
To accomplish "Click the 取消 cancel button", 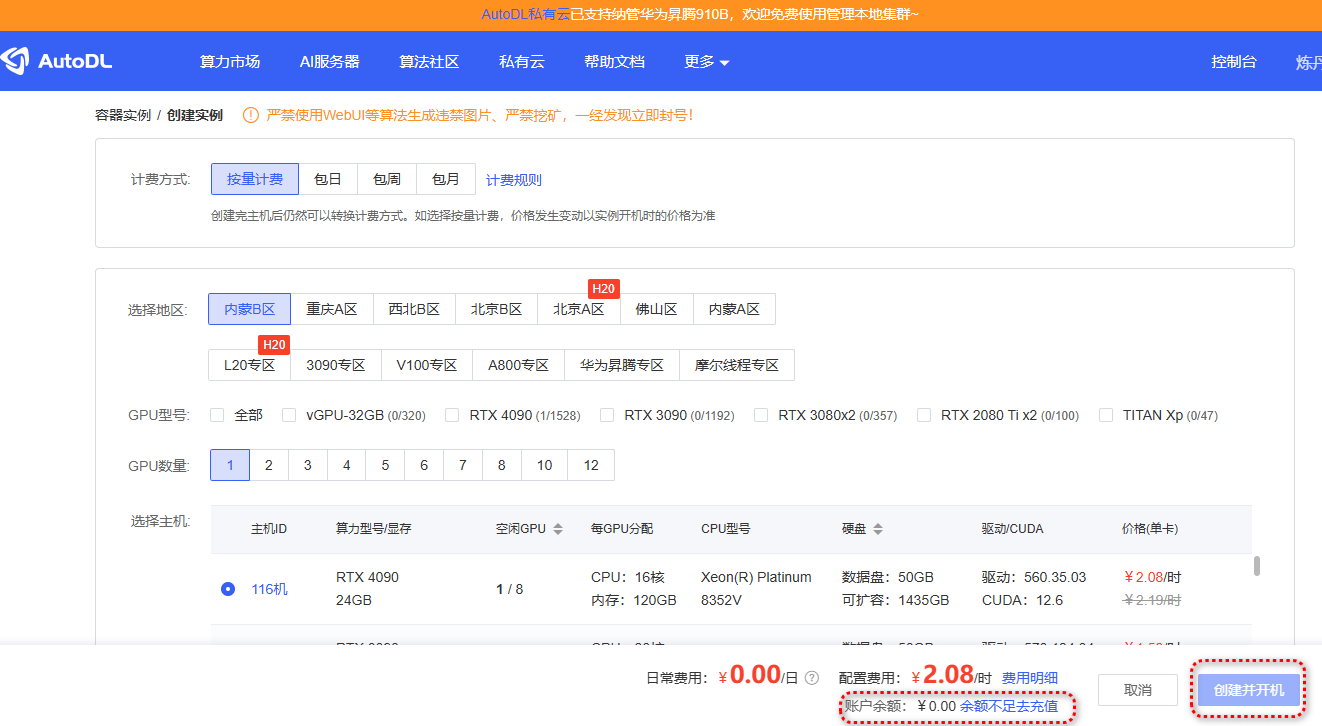I will tap(1138, 690).
